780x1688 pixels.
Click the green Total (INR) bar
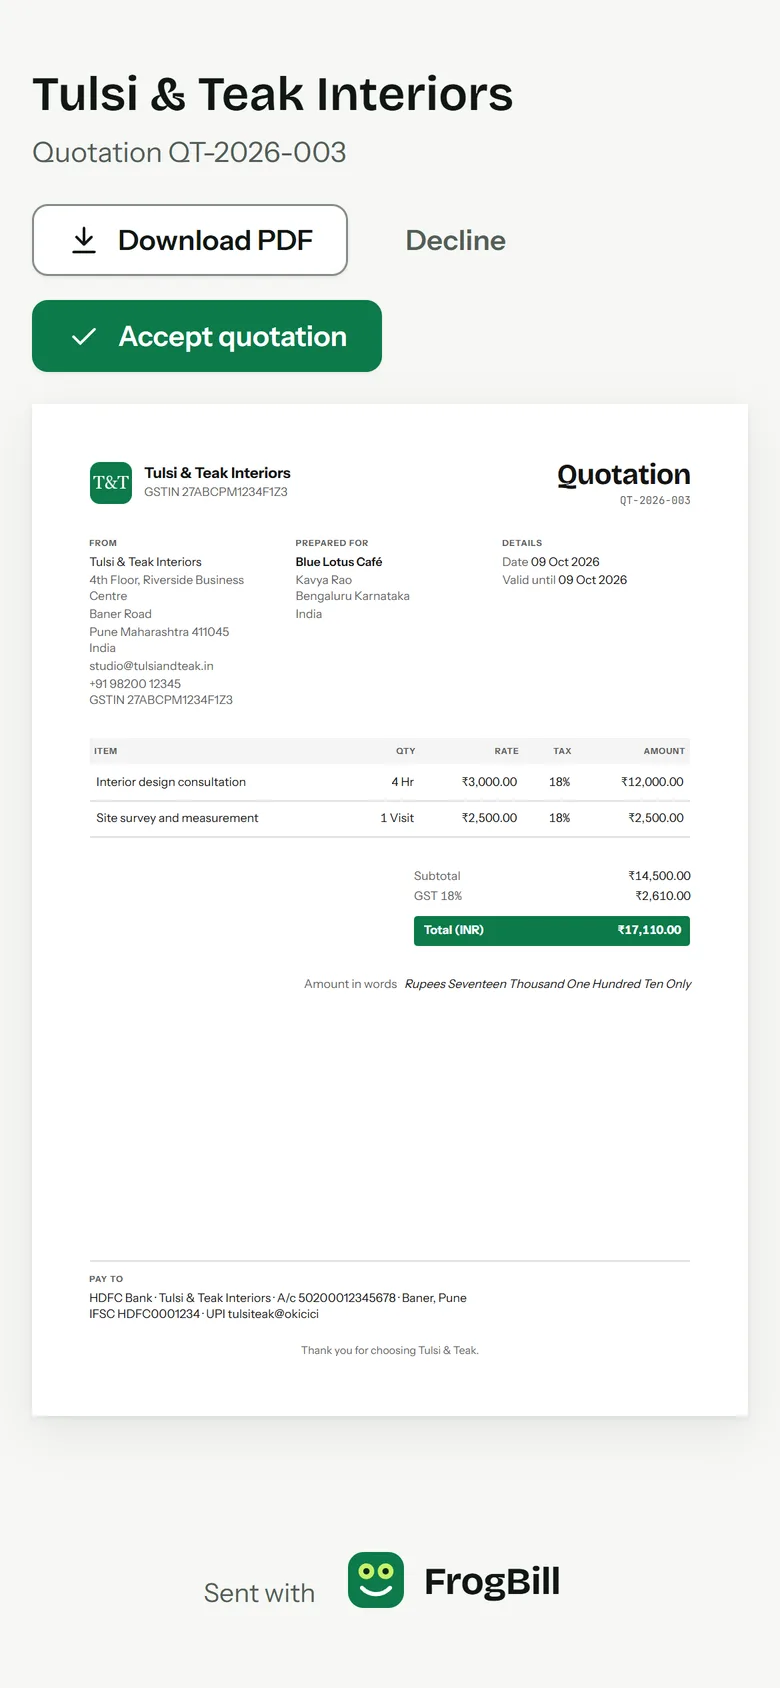[552, 930]
